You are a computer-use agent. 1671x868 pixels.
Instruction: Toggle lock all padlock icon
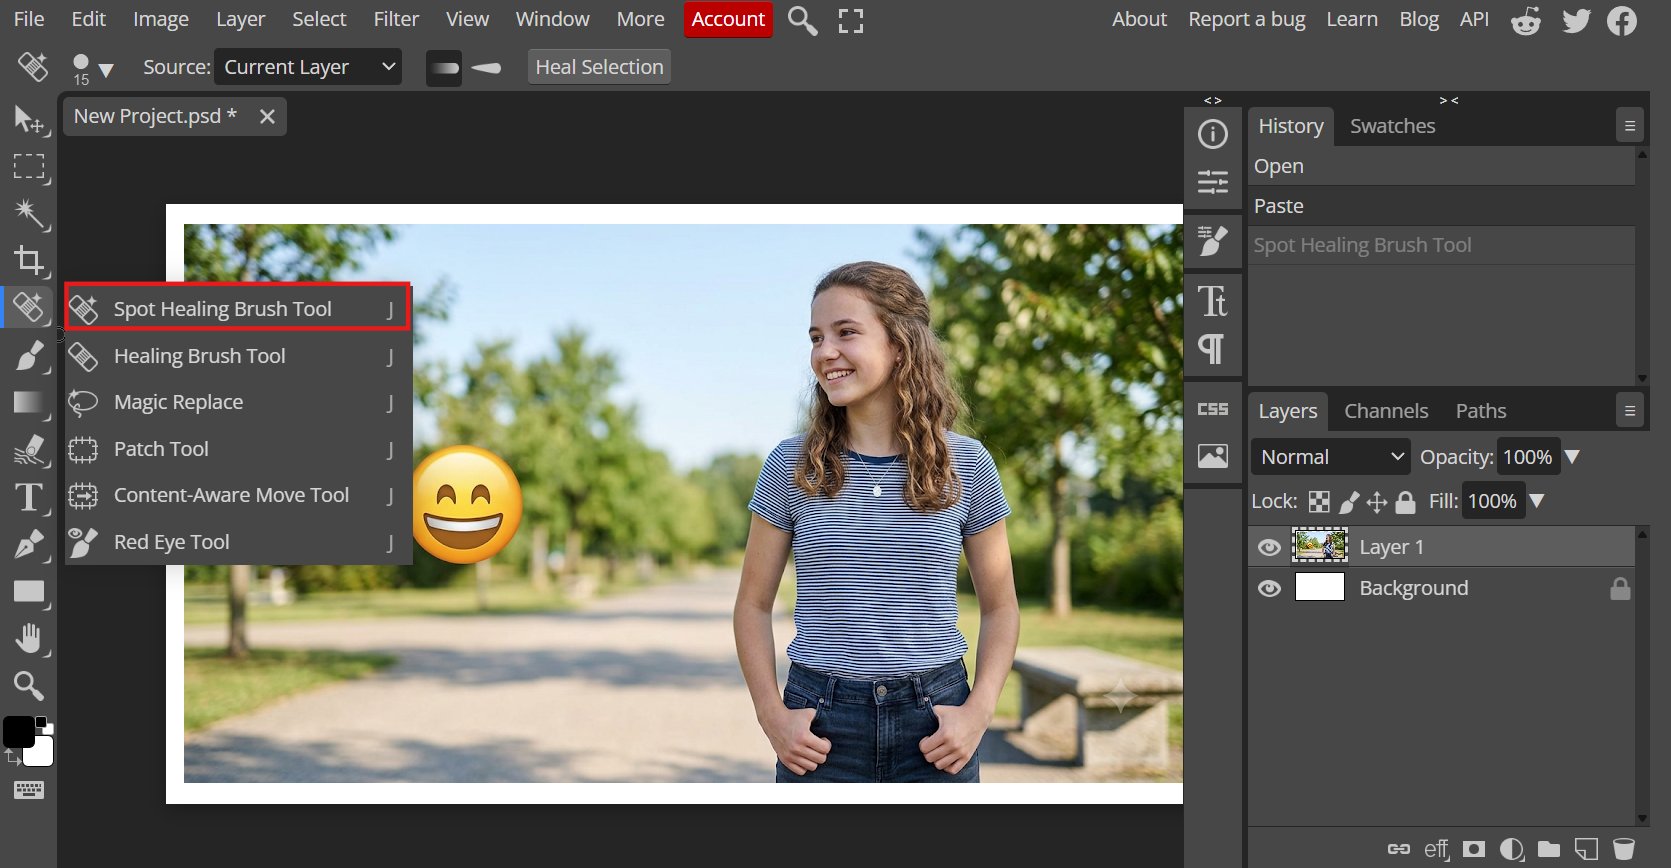click(x=1405, y=502)
